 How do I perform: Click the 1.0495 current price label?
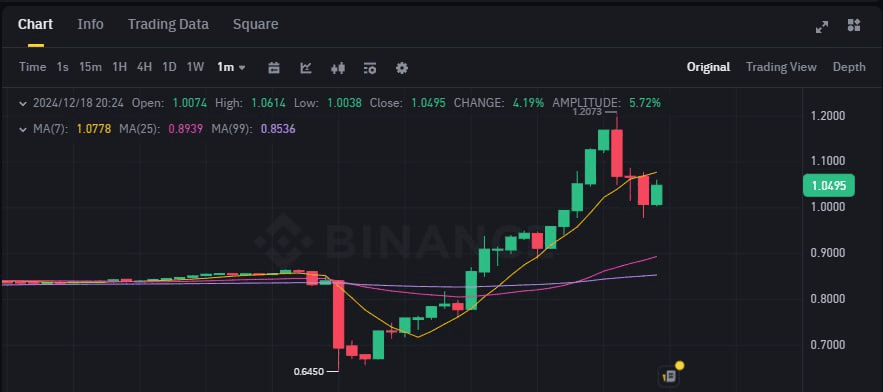(x=828, y=186)
